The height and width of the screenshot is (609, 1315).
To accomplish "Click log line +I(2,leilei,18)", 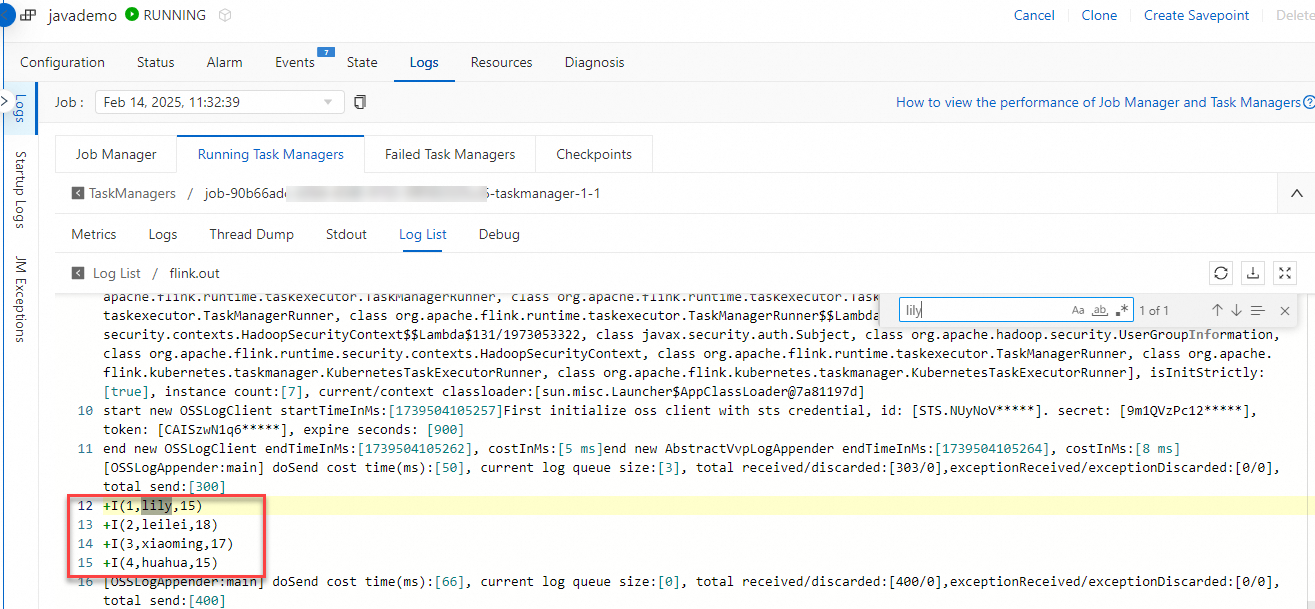I will (160, 524).
